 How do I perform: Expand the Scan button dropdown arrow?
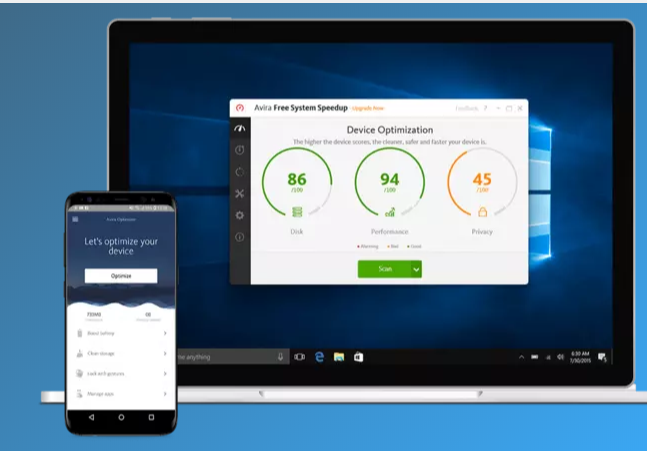(x=416, y=268)
